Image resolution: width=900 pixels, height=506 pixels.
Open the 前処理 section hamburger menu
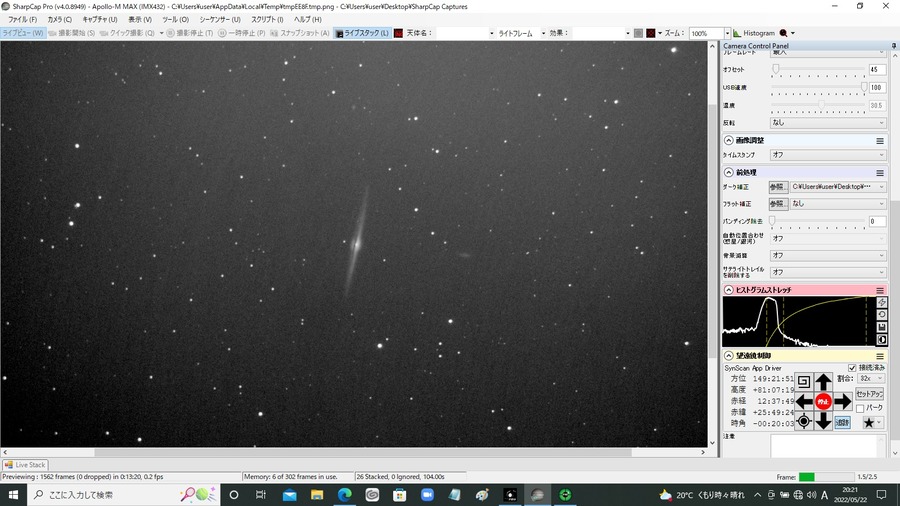point(880,173)
